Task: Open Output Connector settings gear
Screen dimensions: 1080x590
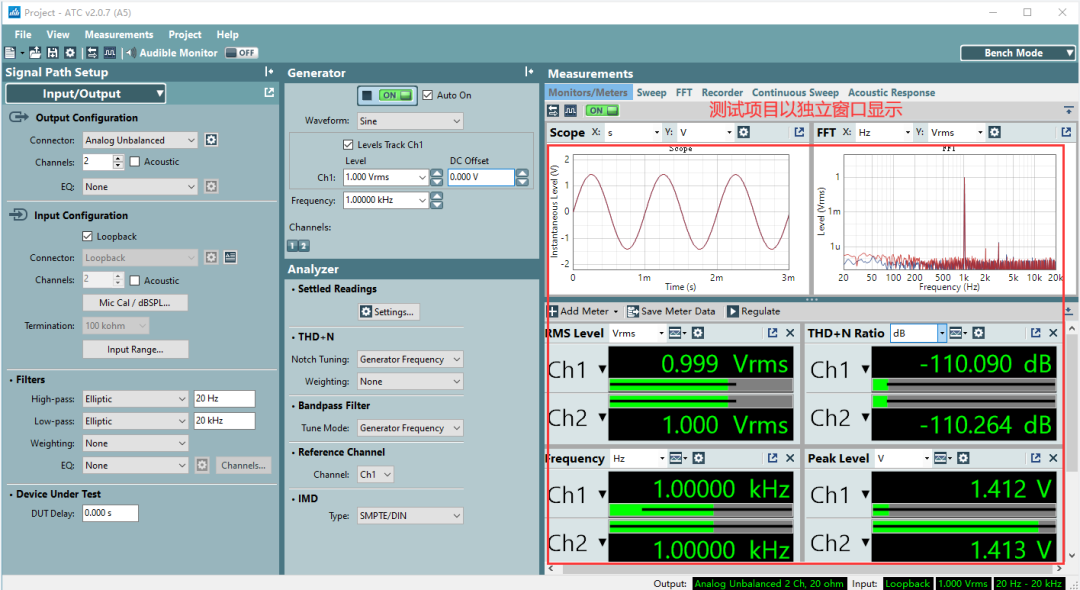Action: (211, 140)
